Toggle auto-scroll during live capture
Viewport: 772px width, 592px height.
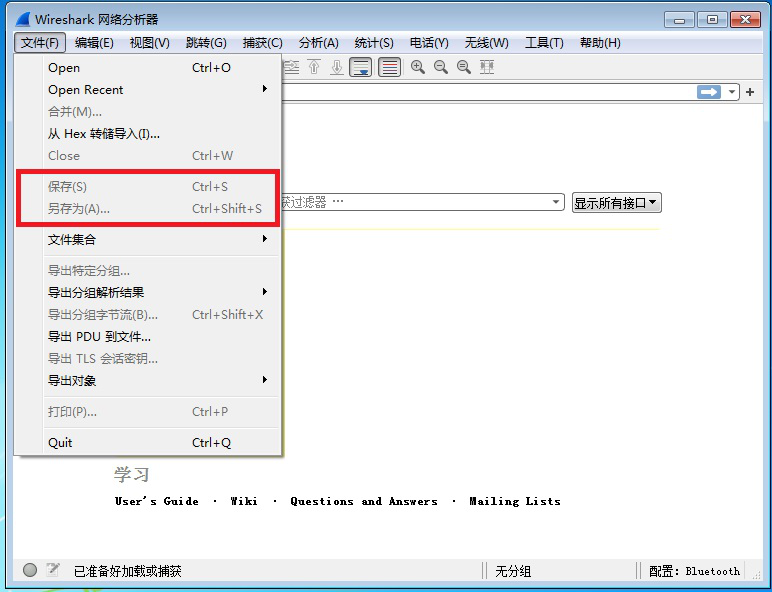(360, 67)
